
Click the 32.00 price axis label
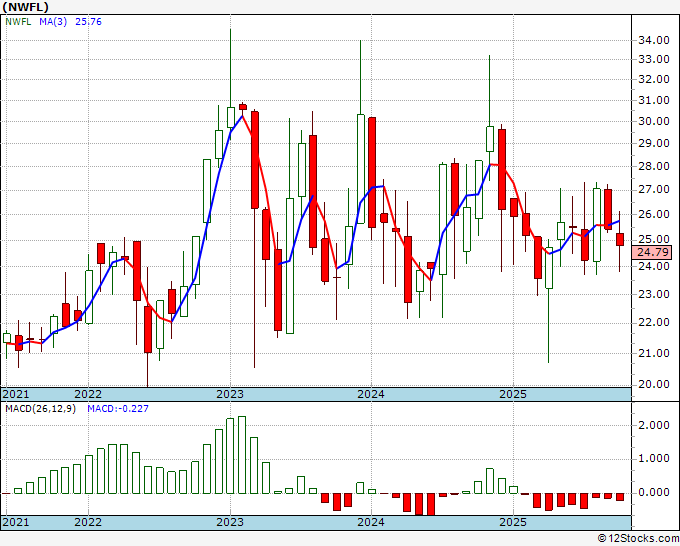654,79
